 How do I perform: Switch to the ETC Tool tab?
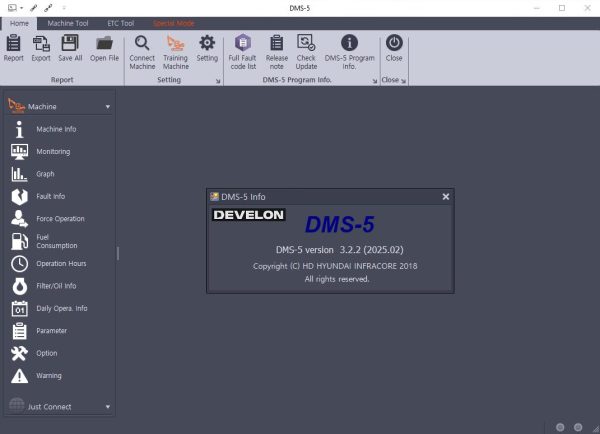121,23
